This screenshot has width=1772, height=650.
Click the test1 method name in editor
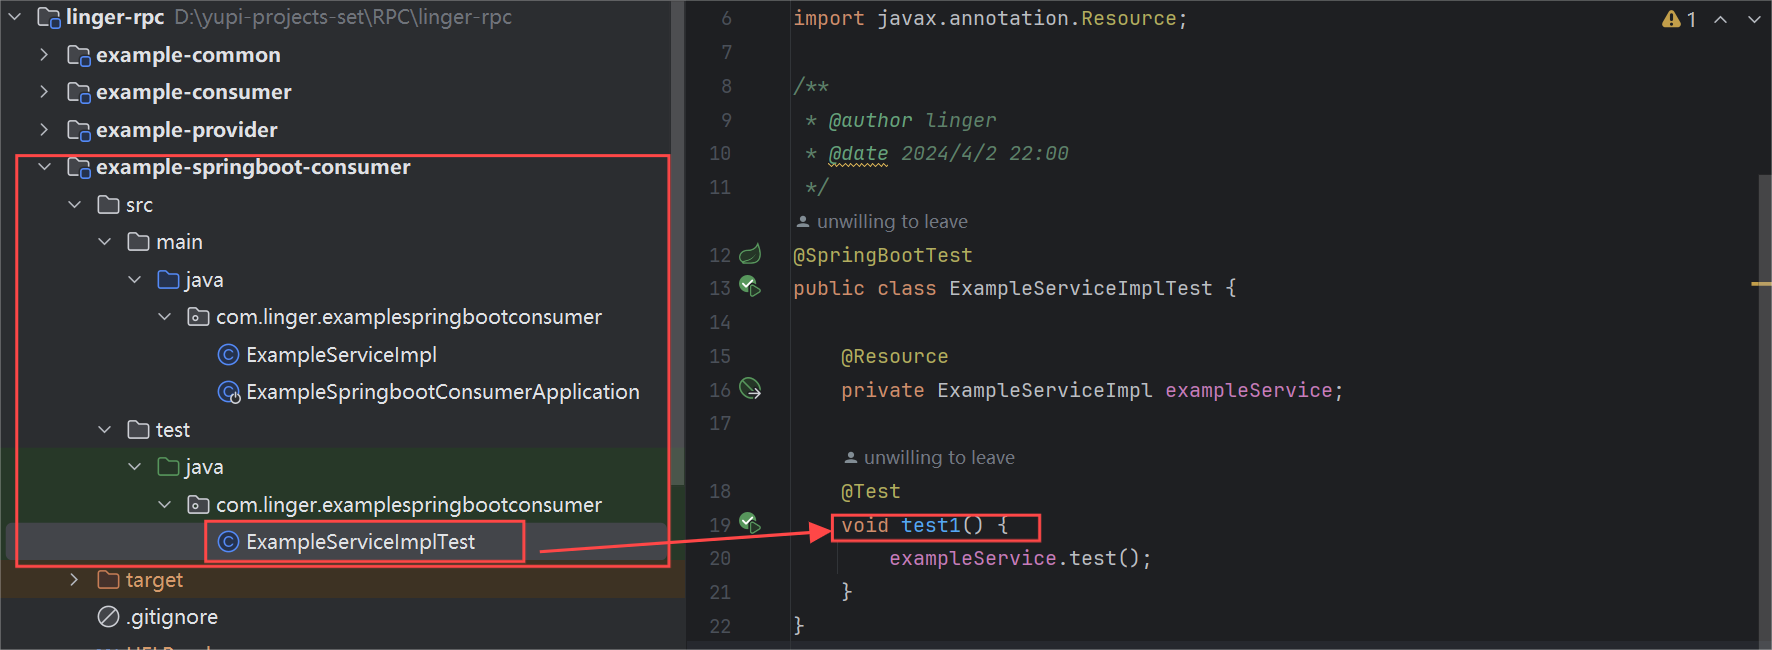[x=930, y=526]
